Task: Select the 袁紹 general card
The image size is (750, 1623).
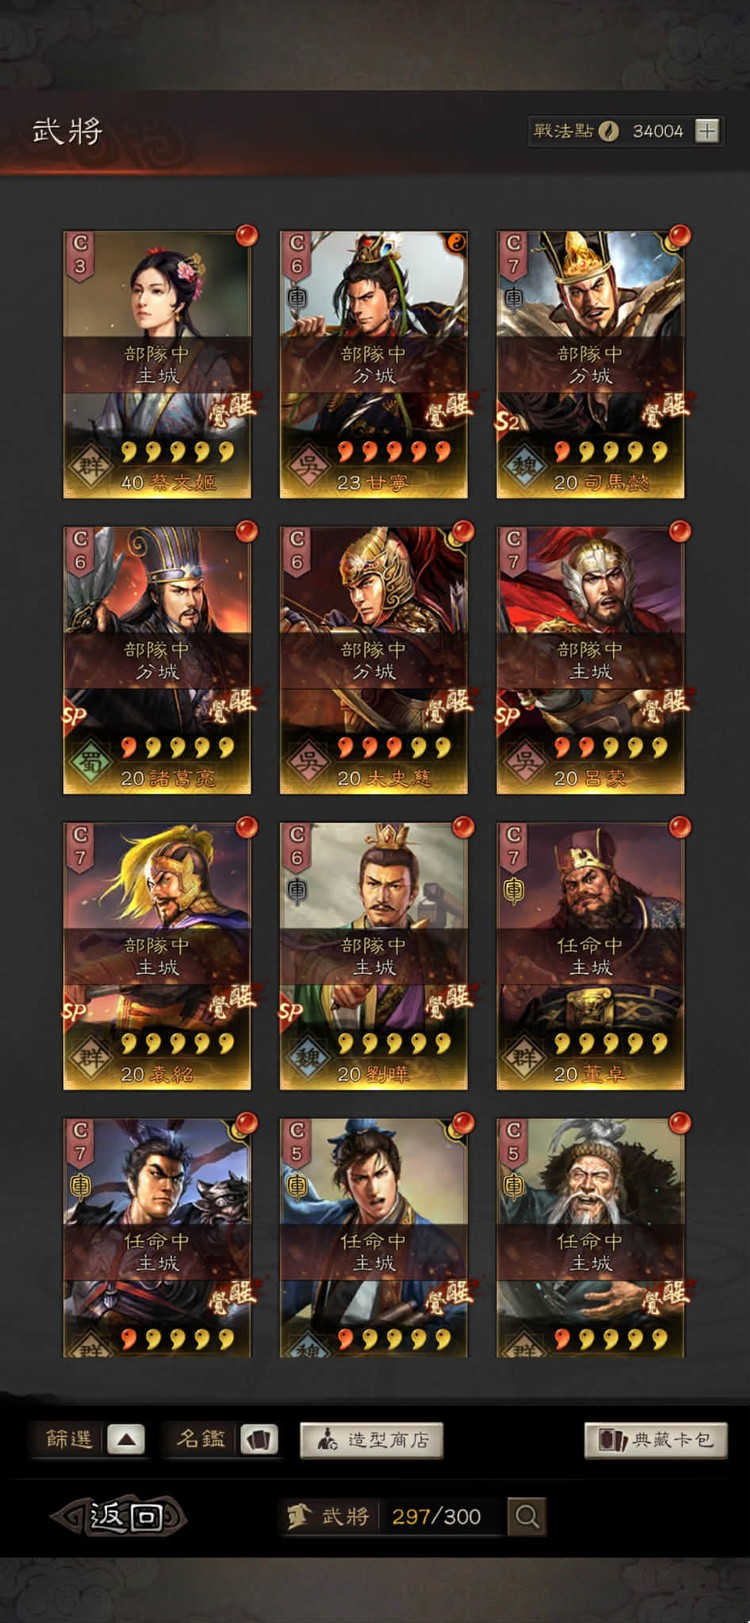Action: (x=157, y=956)
